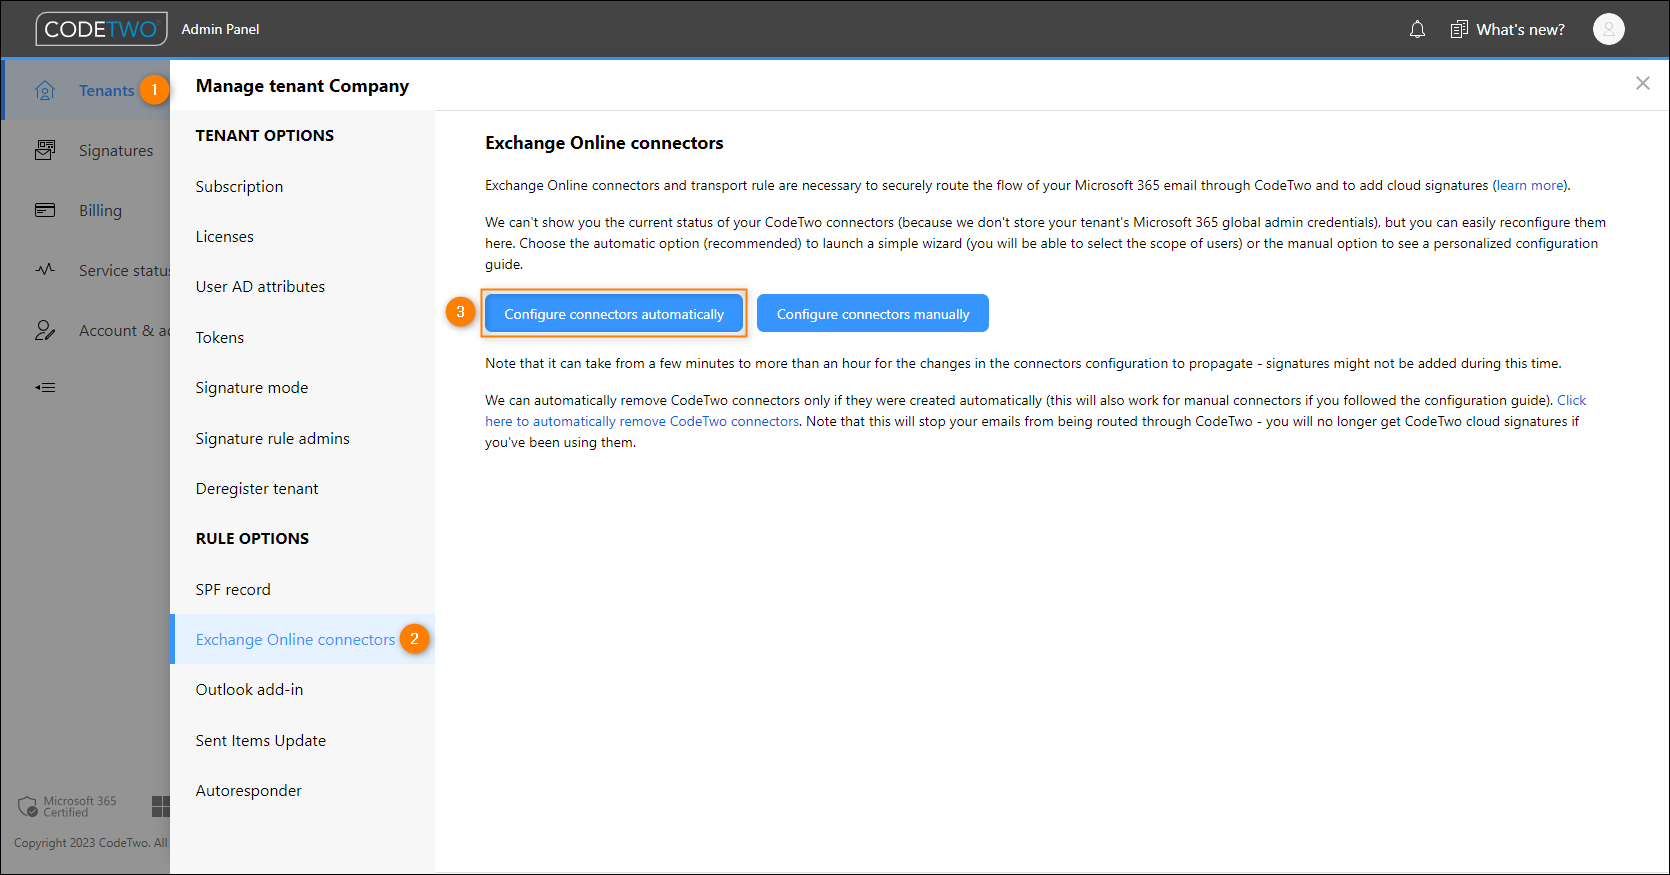Click the Account person icon
Viewport: 1670px width, 875px height.
(x=45, y=330)
